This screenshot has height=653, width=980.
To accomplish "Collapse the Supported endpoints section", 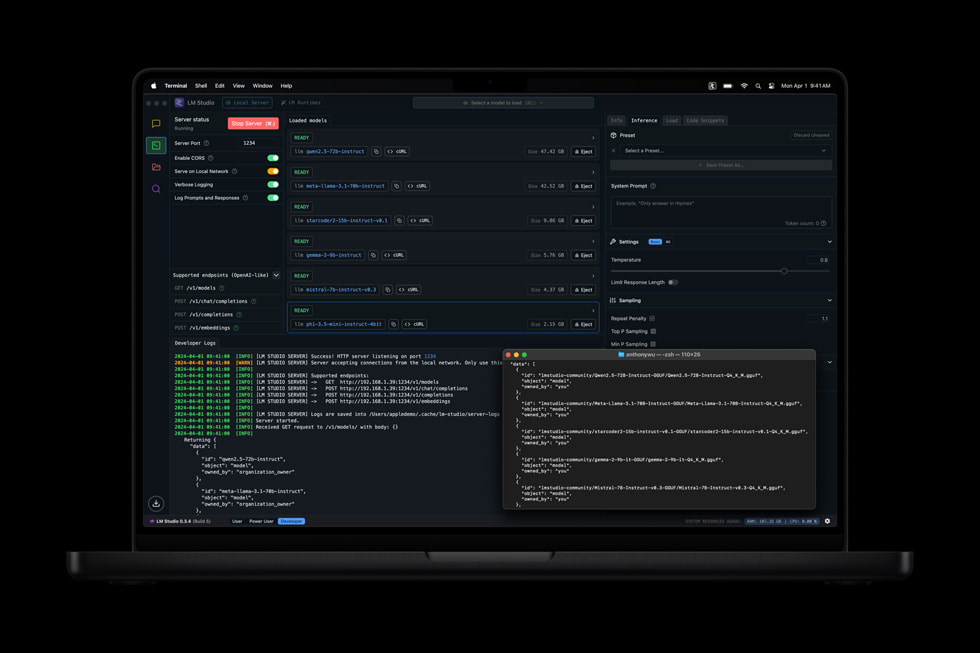I will [x=276, y=274].
